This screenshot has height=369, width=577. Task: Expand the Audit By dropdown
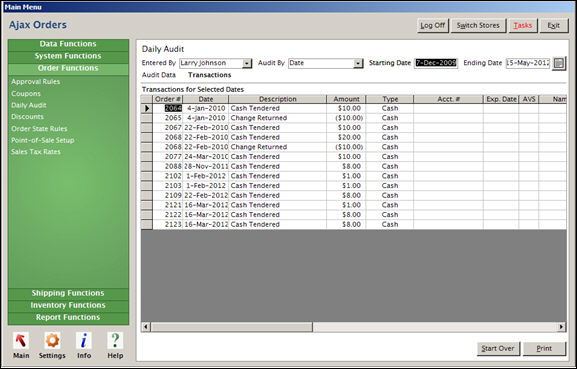[x=358, y=63]
